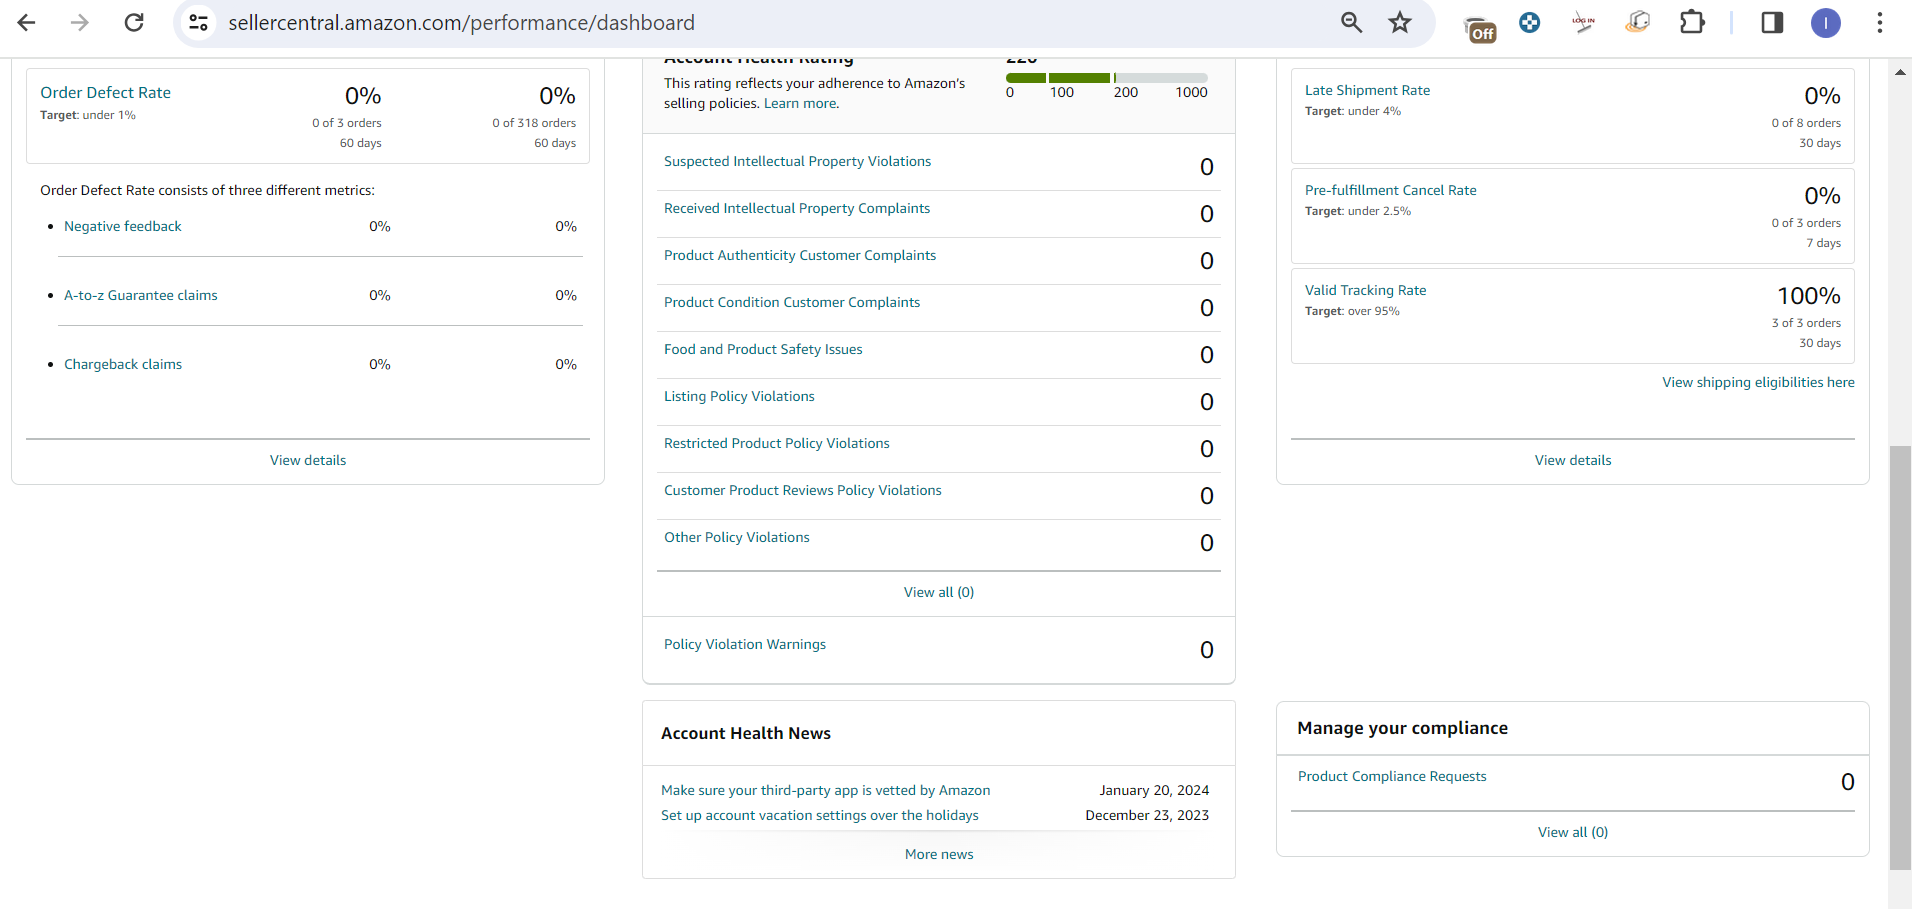Open the Extensions puzzle piece menu
Screen dimensions: 1912x909
click(x=1692, y=22)
